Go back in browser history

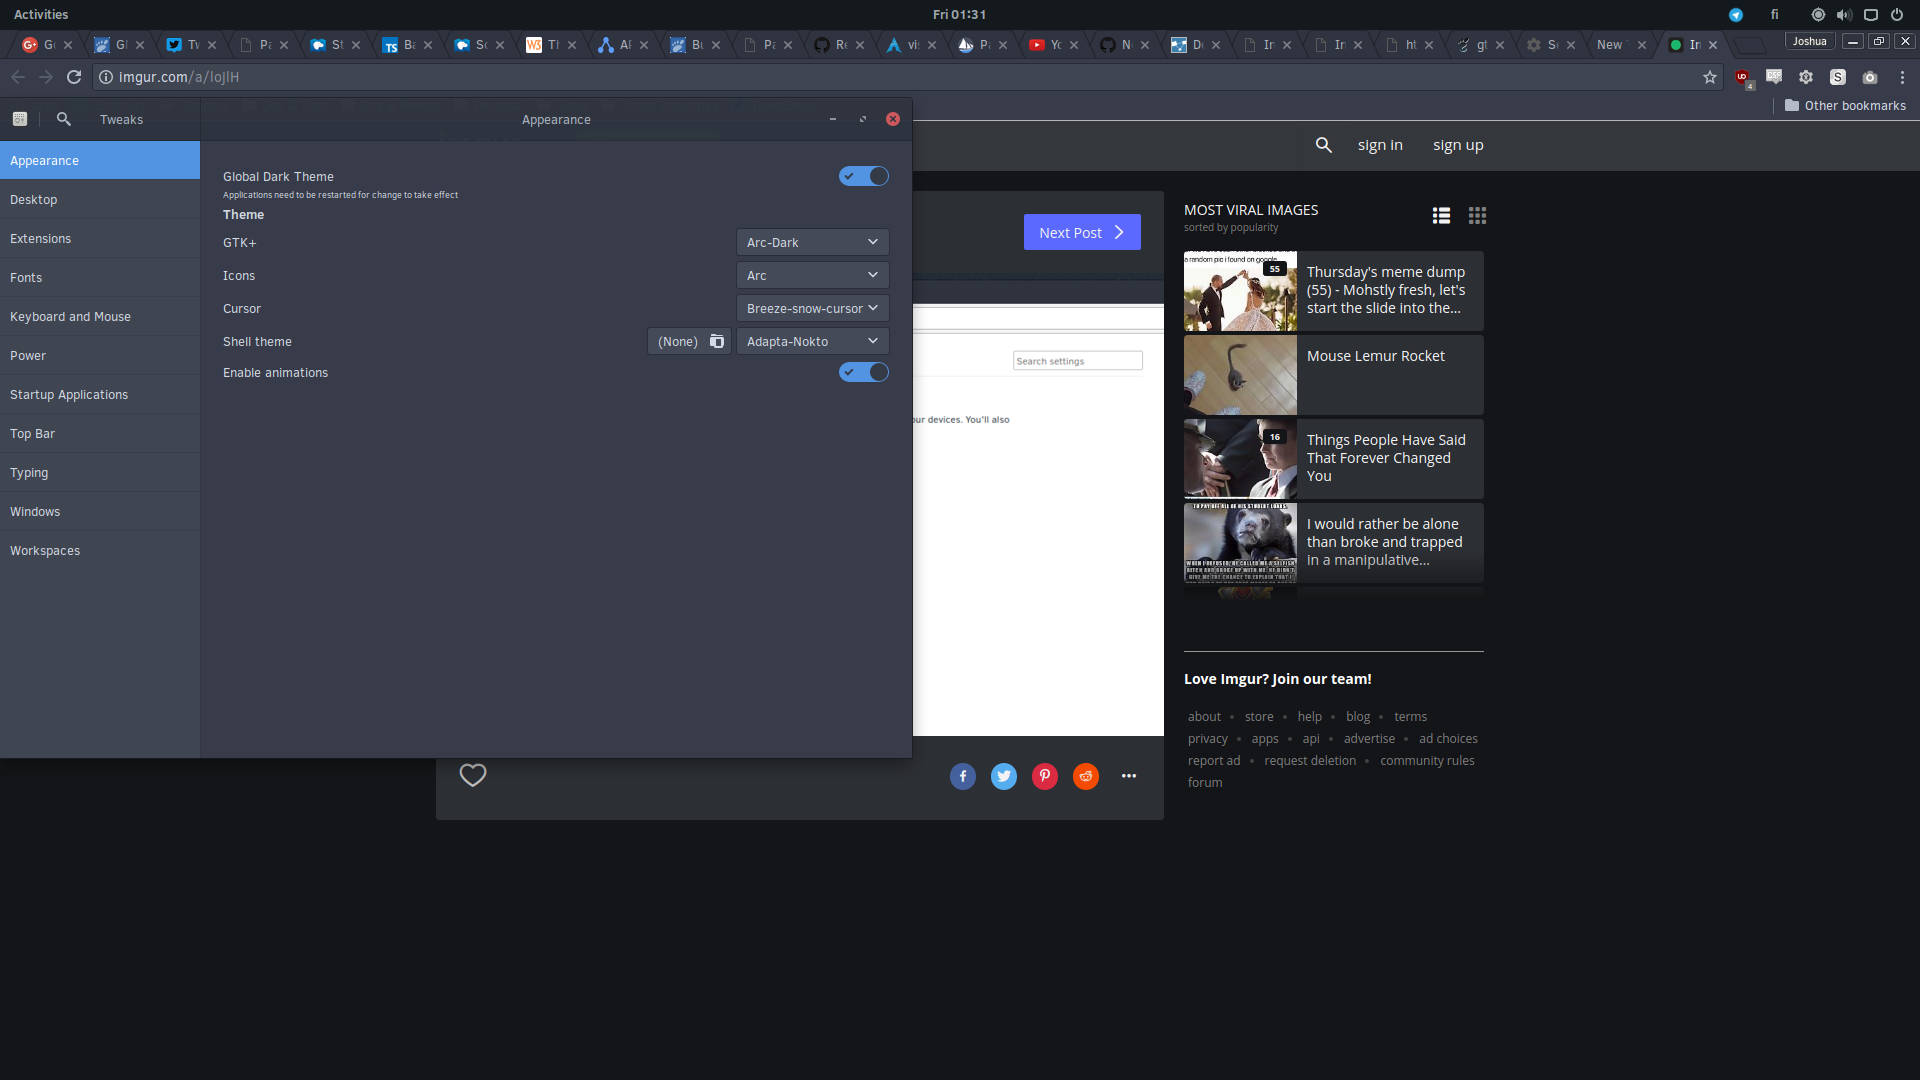(x=18, y=77)
